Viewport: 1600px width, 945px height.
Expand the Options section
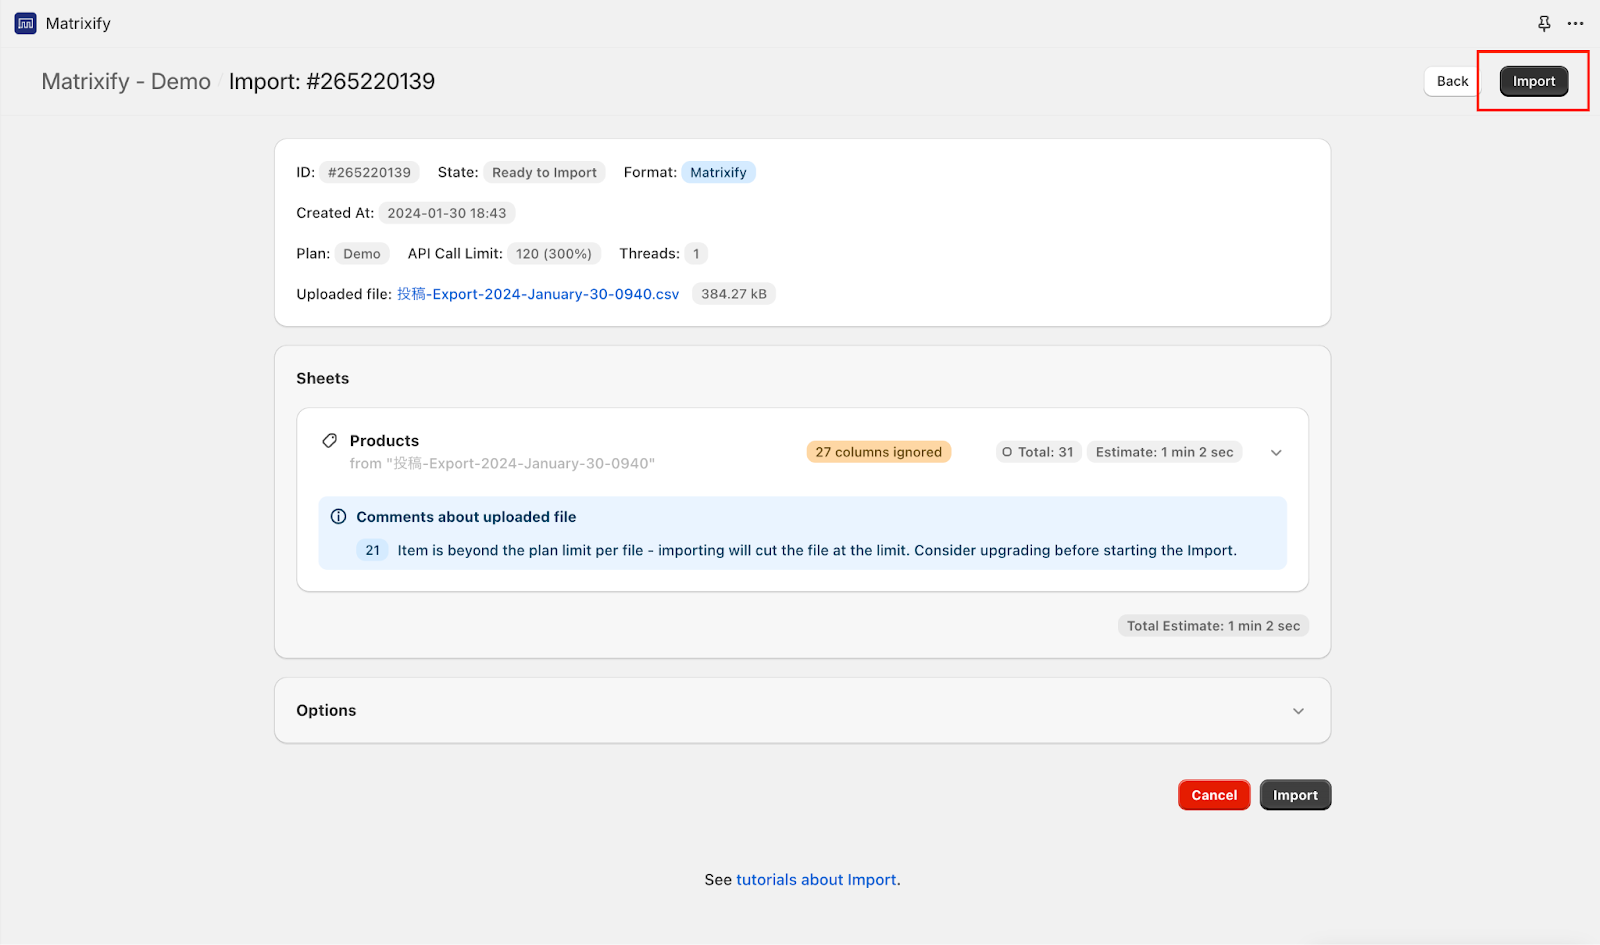[1298, 711]
